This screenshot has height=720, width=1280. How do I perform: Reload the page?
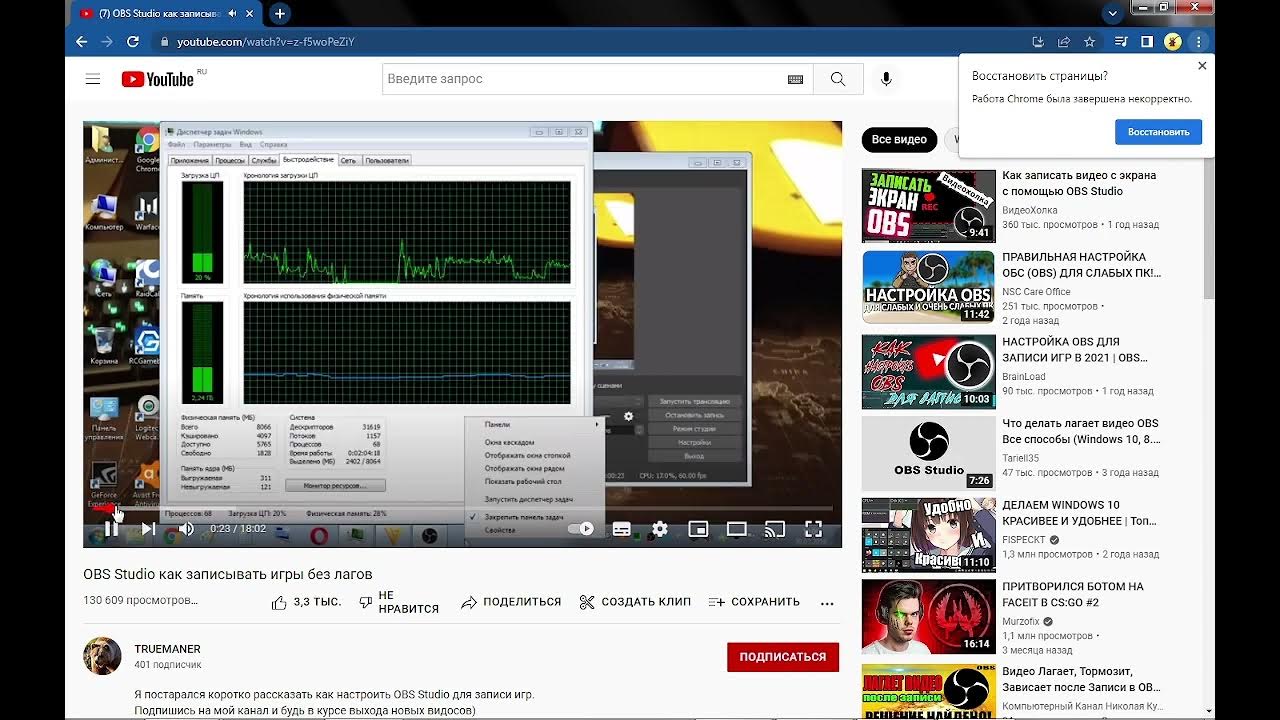[133, 42]
